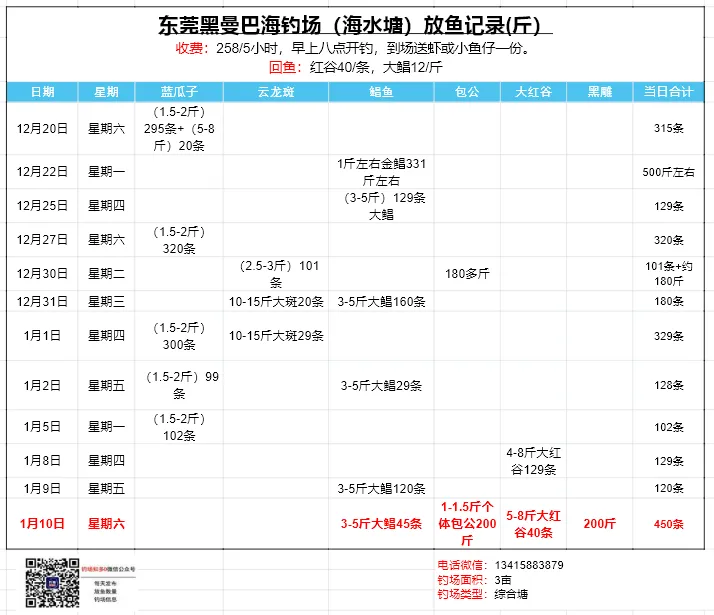This screenshot has height=615, width=714.
Task: Click the 102条 total cell
Action: click(668, 427)
